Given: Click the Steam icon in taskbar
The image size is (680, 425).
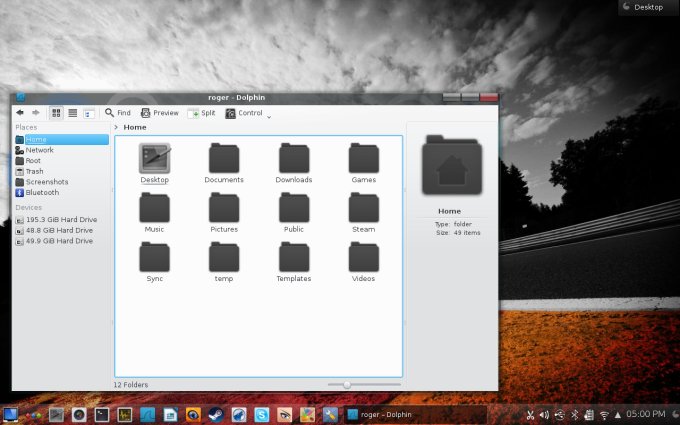Looking at the screenshot, I should click(217, 414).
